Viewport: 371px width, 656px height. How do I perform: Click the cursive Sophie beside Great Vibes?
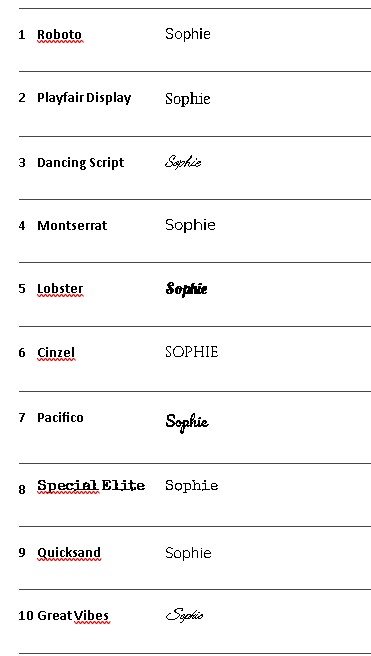184,615
